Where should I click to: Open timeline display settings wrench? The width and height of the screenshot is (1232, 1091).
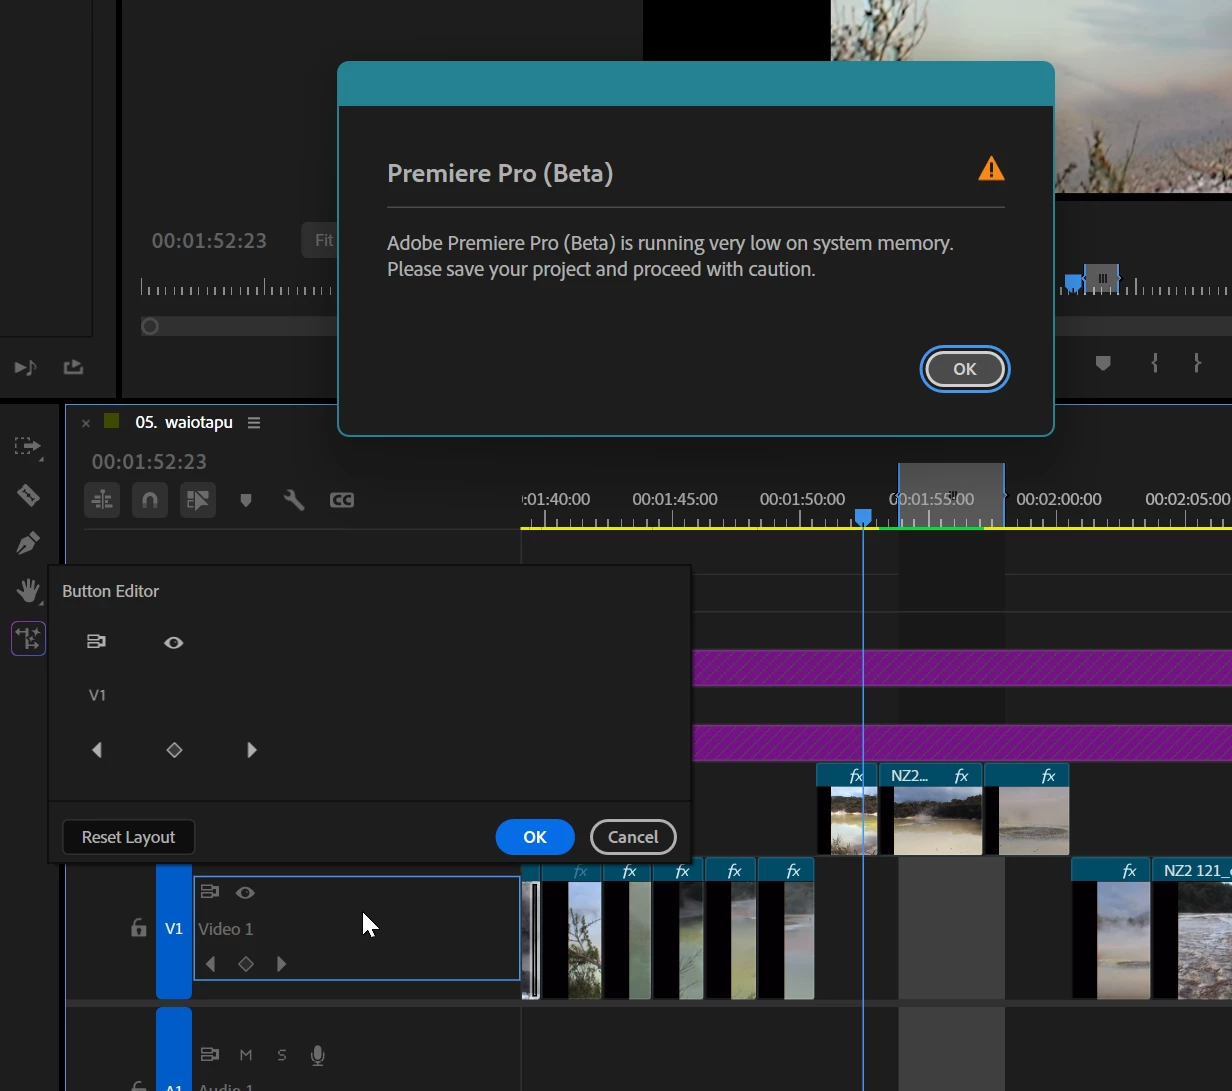click(x=294, y=500)
